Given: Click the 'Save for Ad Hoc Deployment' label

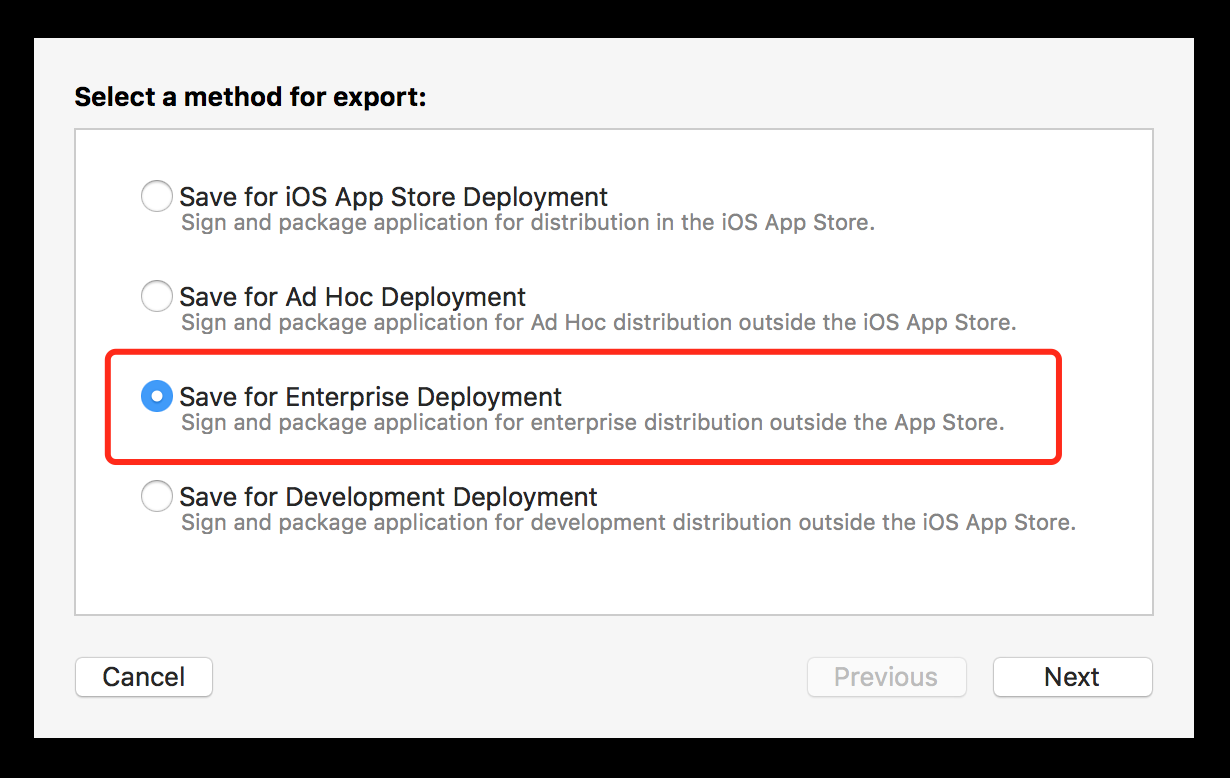Looking at the screenshot, I should (x=352, y=296).
